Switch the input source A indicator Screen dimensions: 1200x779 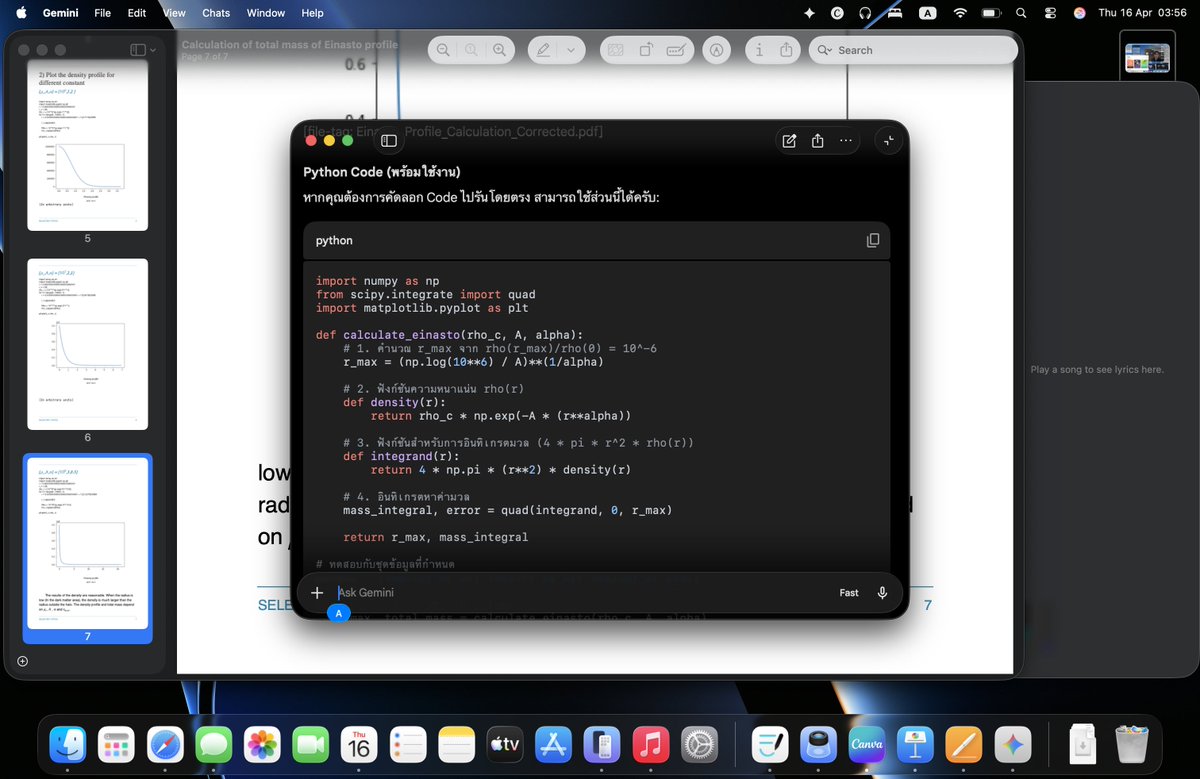pos(928,13)
